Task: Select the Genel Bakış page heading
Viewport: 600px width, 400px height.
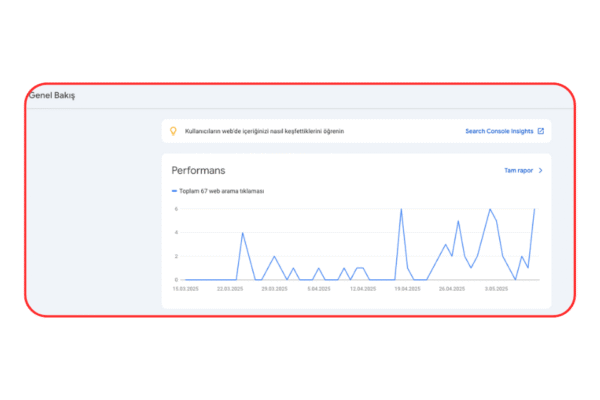Action: (x=52, y=96)
